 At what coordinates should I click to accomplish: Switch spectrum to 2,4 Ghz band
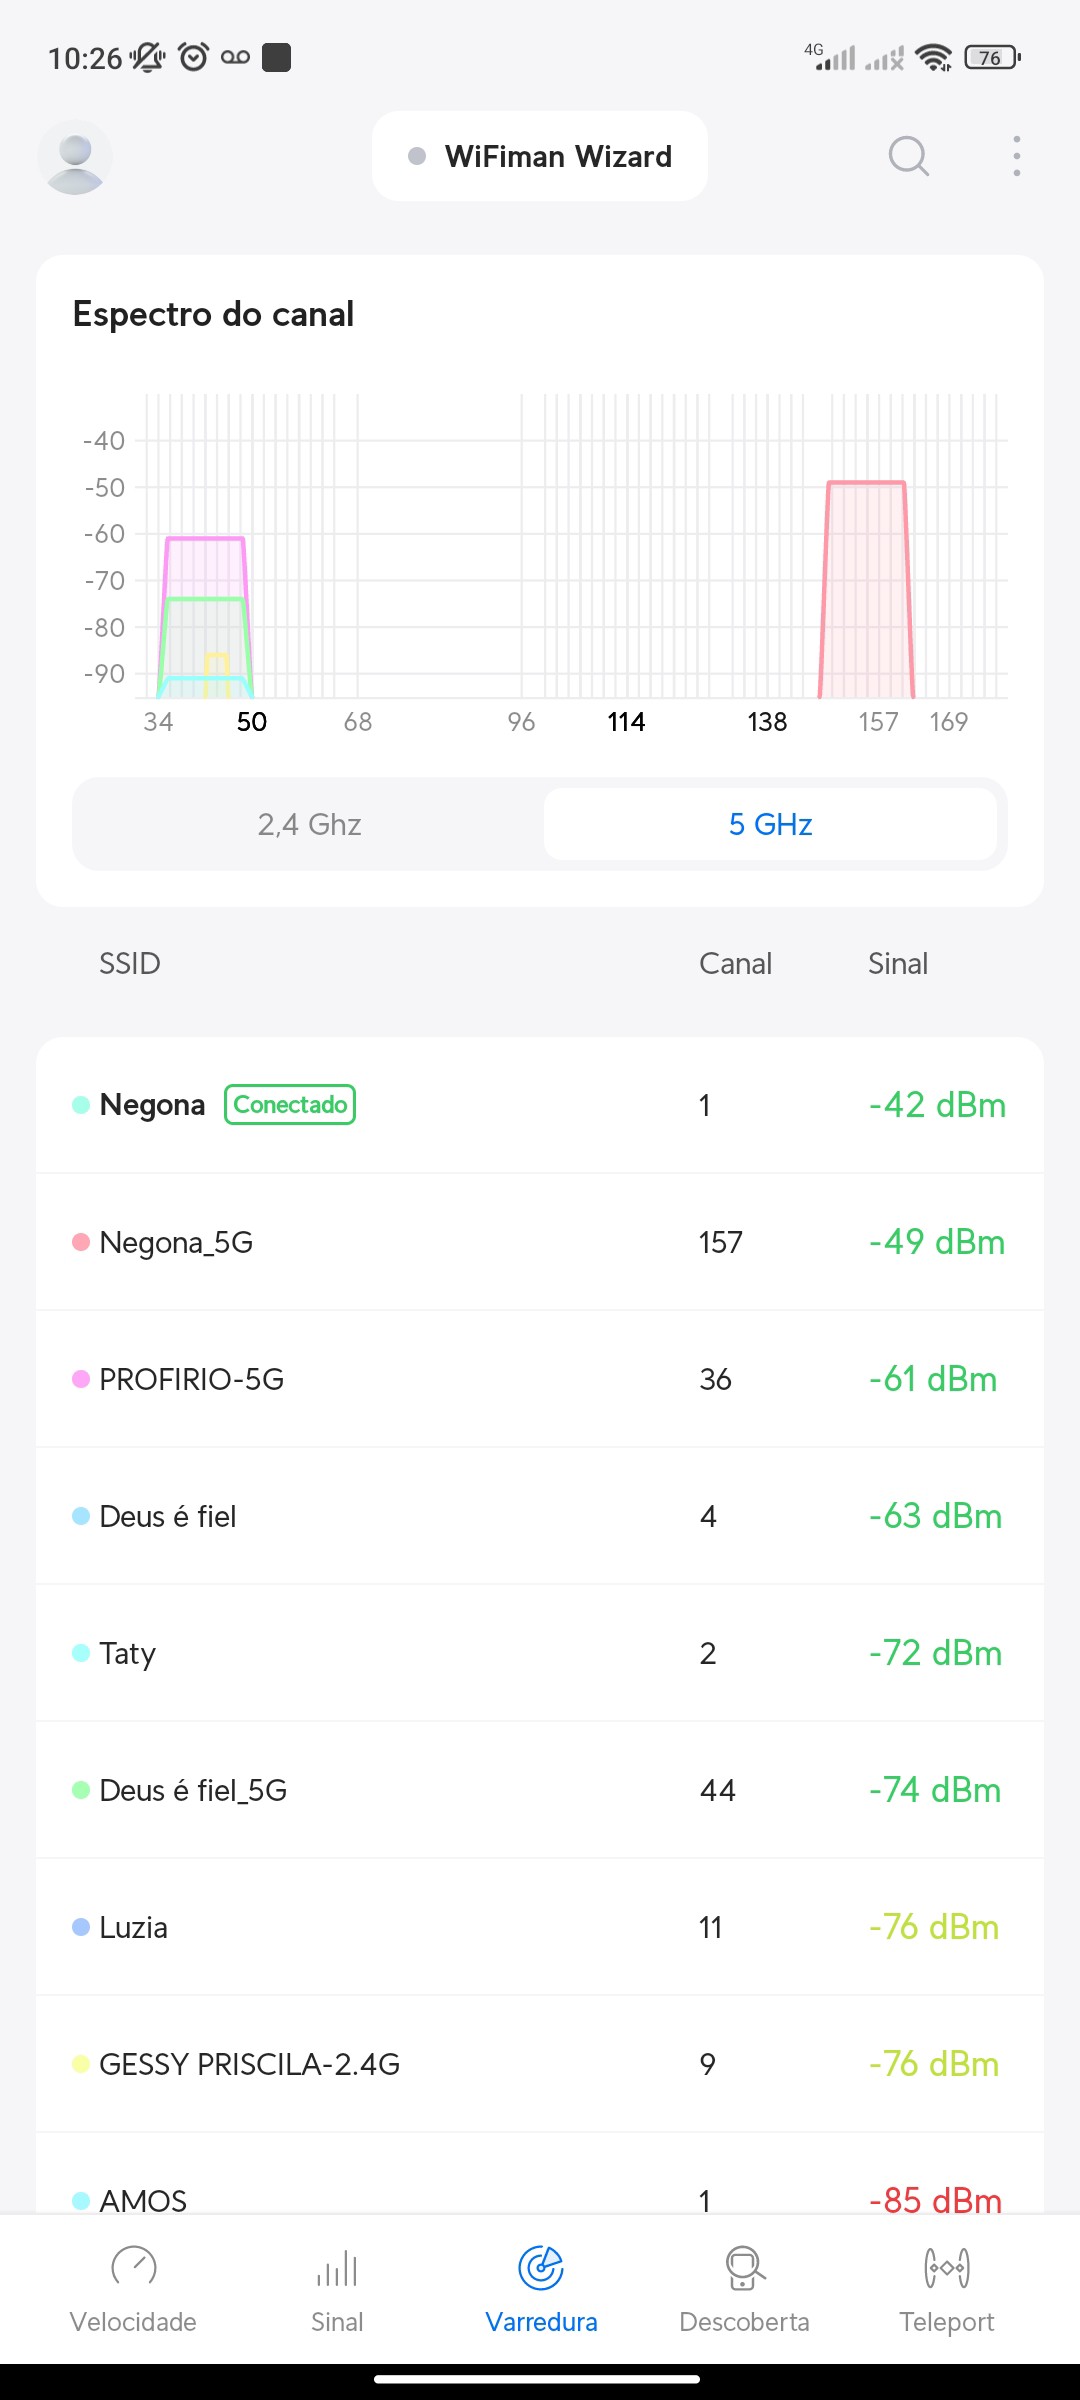(x=309, y=824)
